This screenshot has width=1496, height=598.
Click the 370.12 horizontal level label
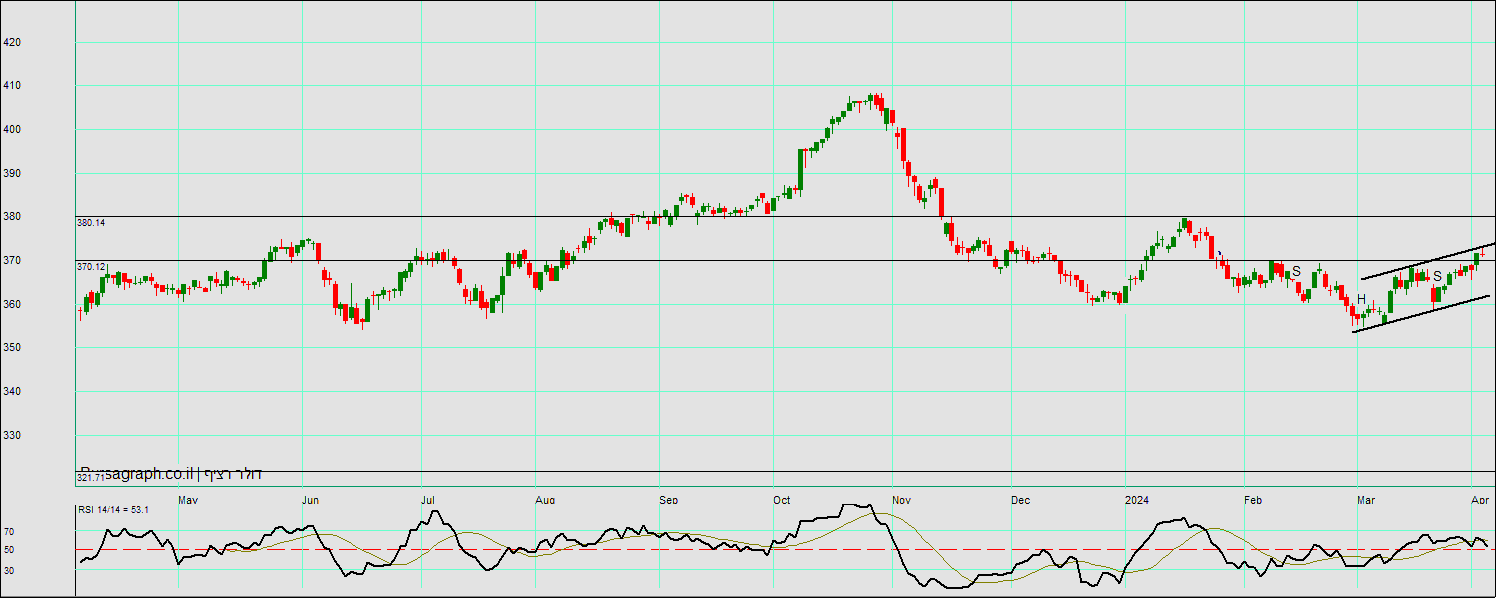[x=91, y=267]
